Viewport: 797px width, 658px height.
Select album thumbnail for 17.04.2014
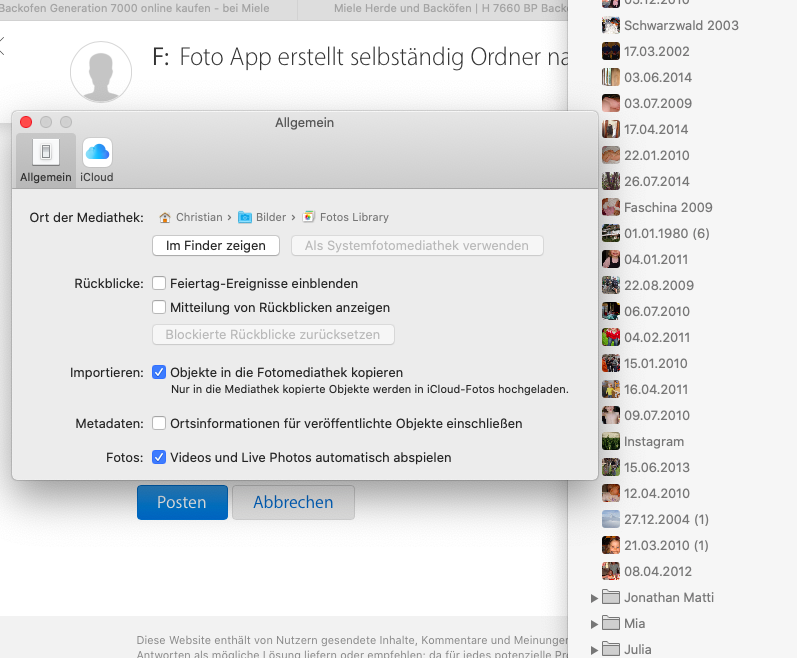pos(610,129)
